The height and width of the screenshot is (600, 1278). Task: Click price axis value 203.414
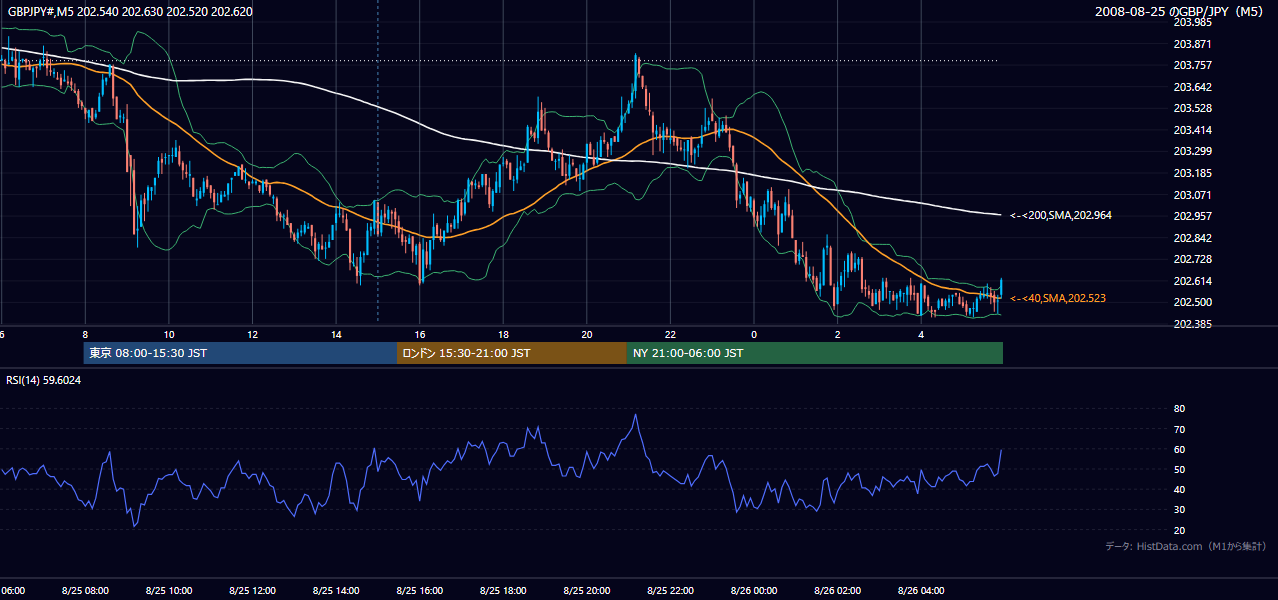click(1192, 130)
